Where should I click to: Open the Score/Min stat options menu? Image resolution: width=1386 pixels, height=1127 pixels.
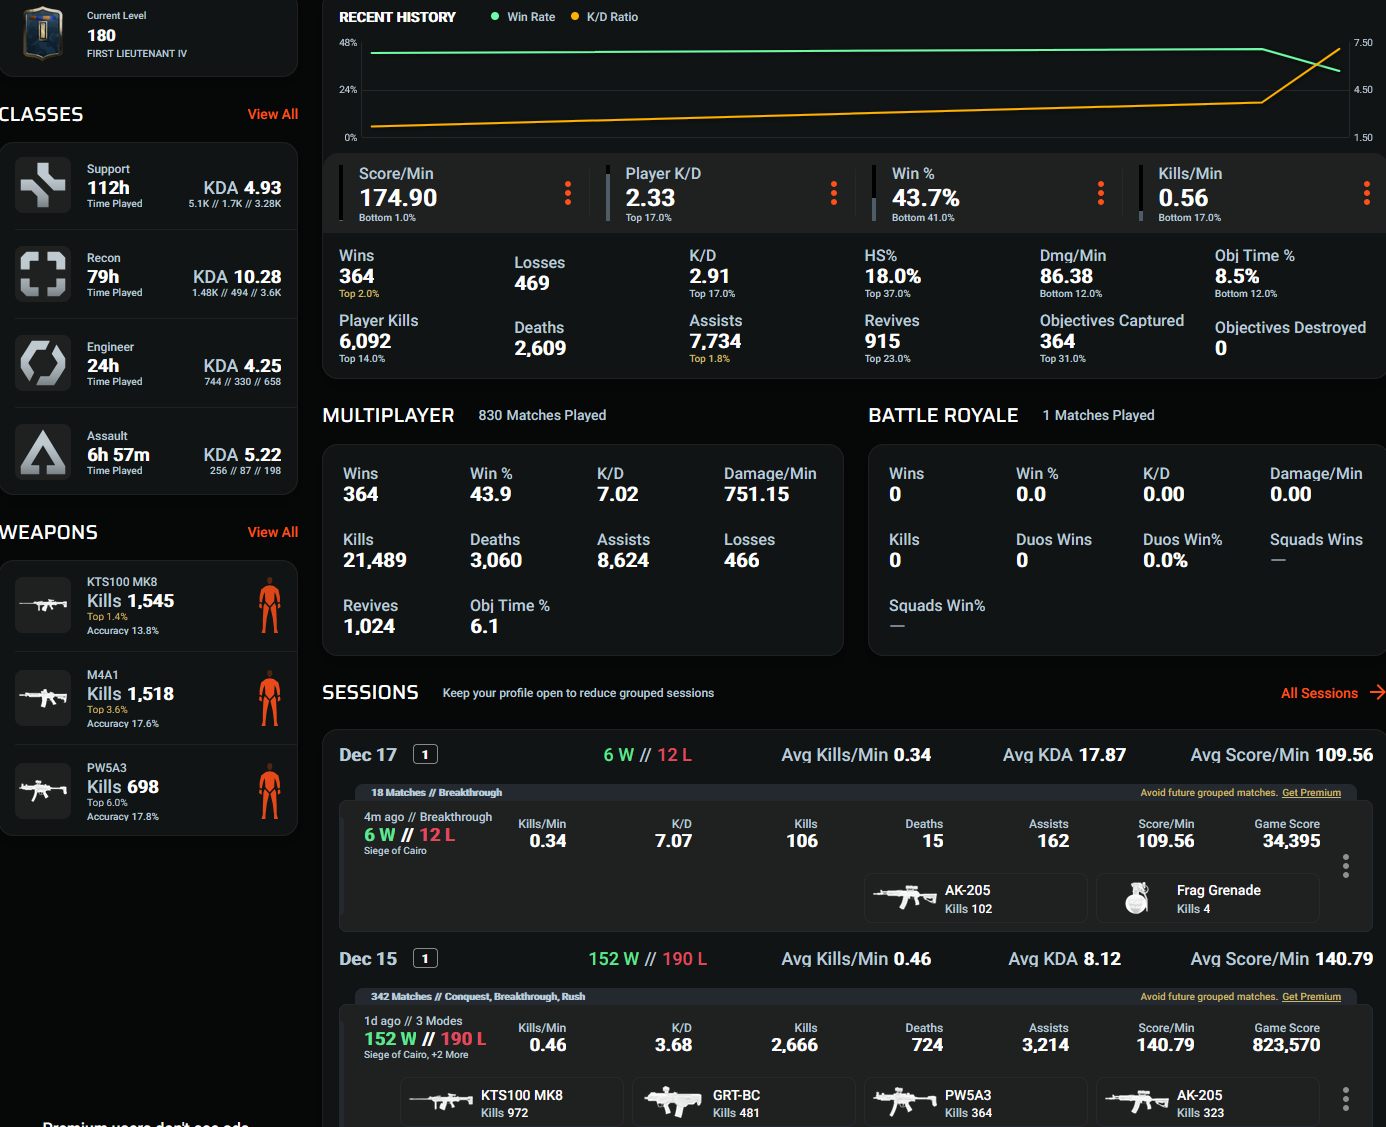(x=568, y=193)
